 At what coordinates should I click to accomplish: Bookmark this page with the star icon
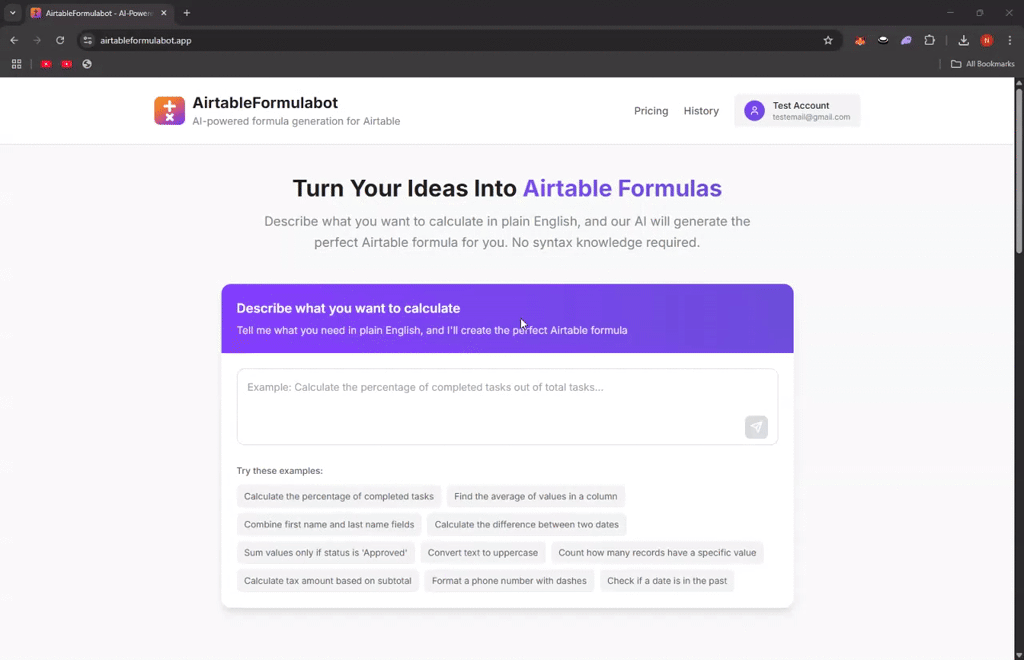click(x=828, y=40)
